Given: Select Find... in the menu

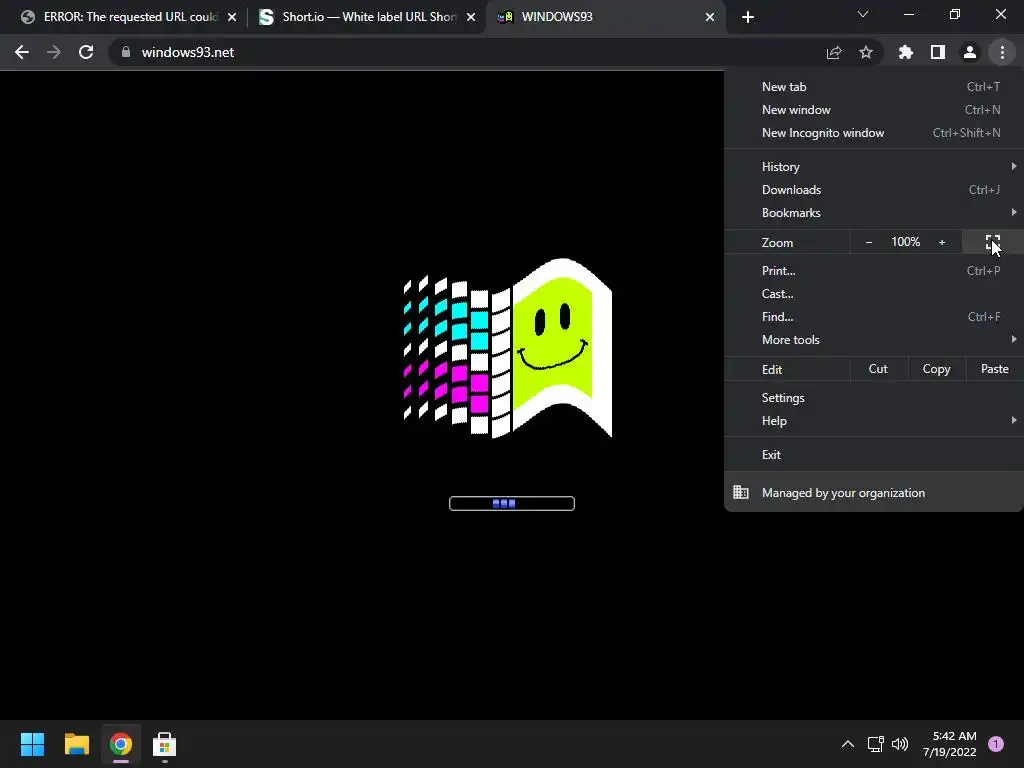Looking at the screenshot, I should tap(874, 317).
